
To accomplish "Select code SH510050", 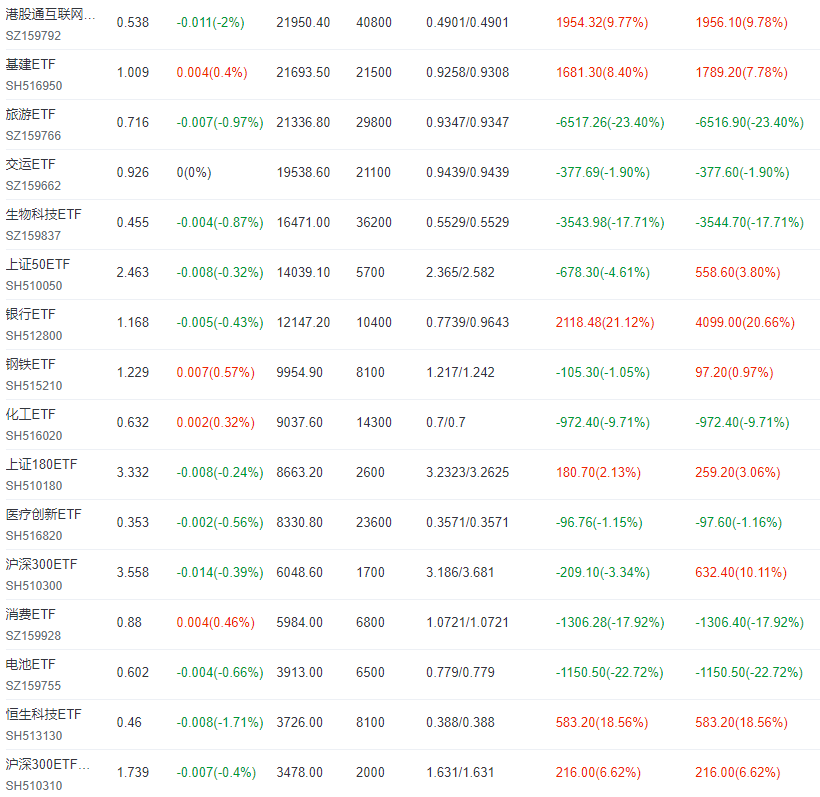I will point(34,286).
